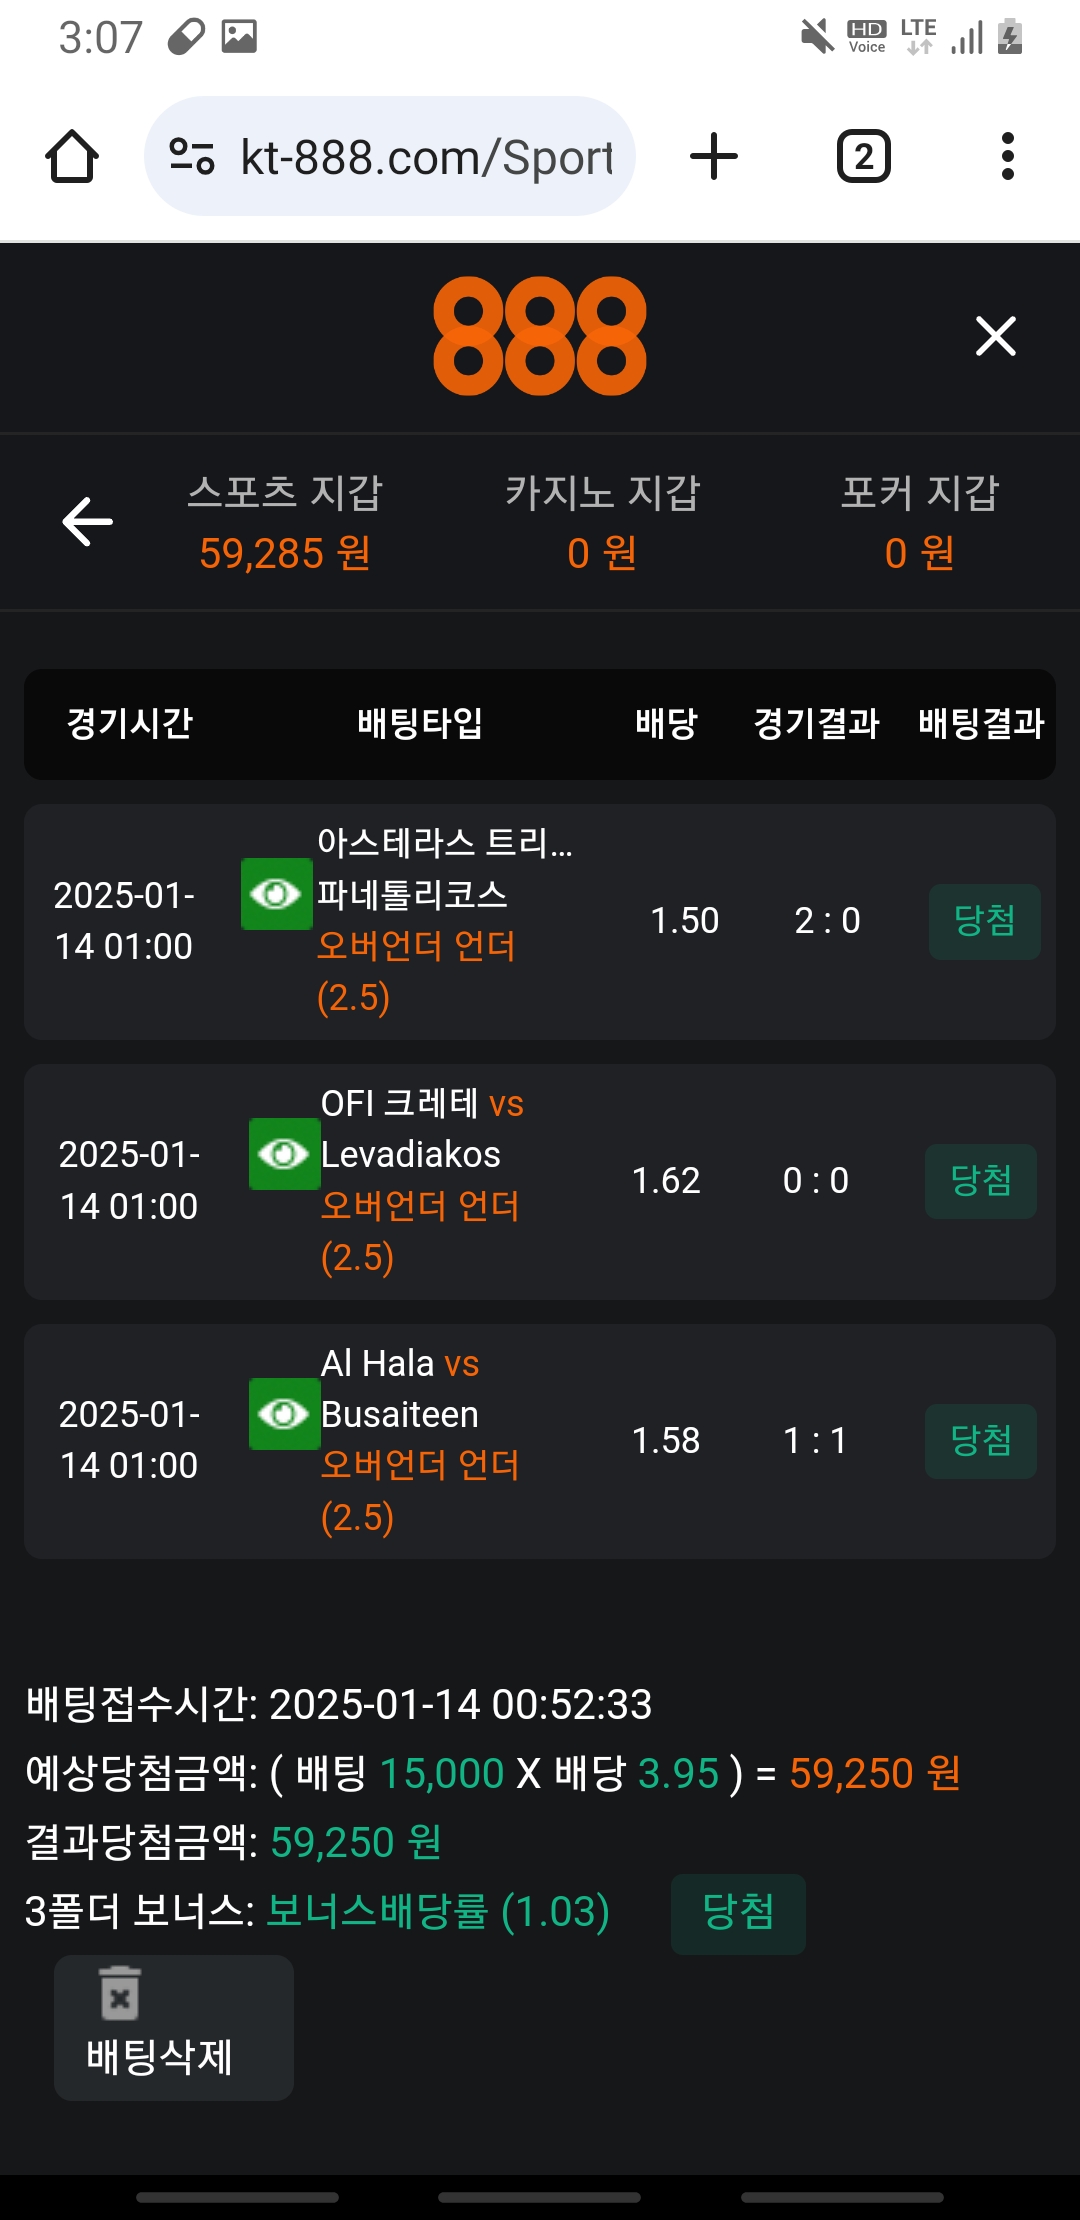Viewport: 1080px width, 2220px height.
Task: Tap the address bar URL kt-888.com
Action: point(427,157)
